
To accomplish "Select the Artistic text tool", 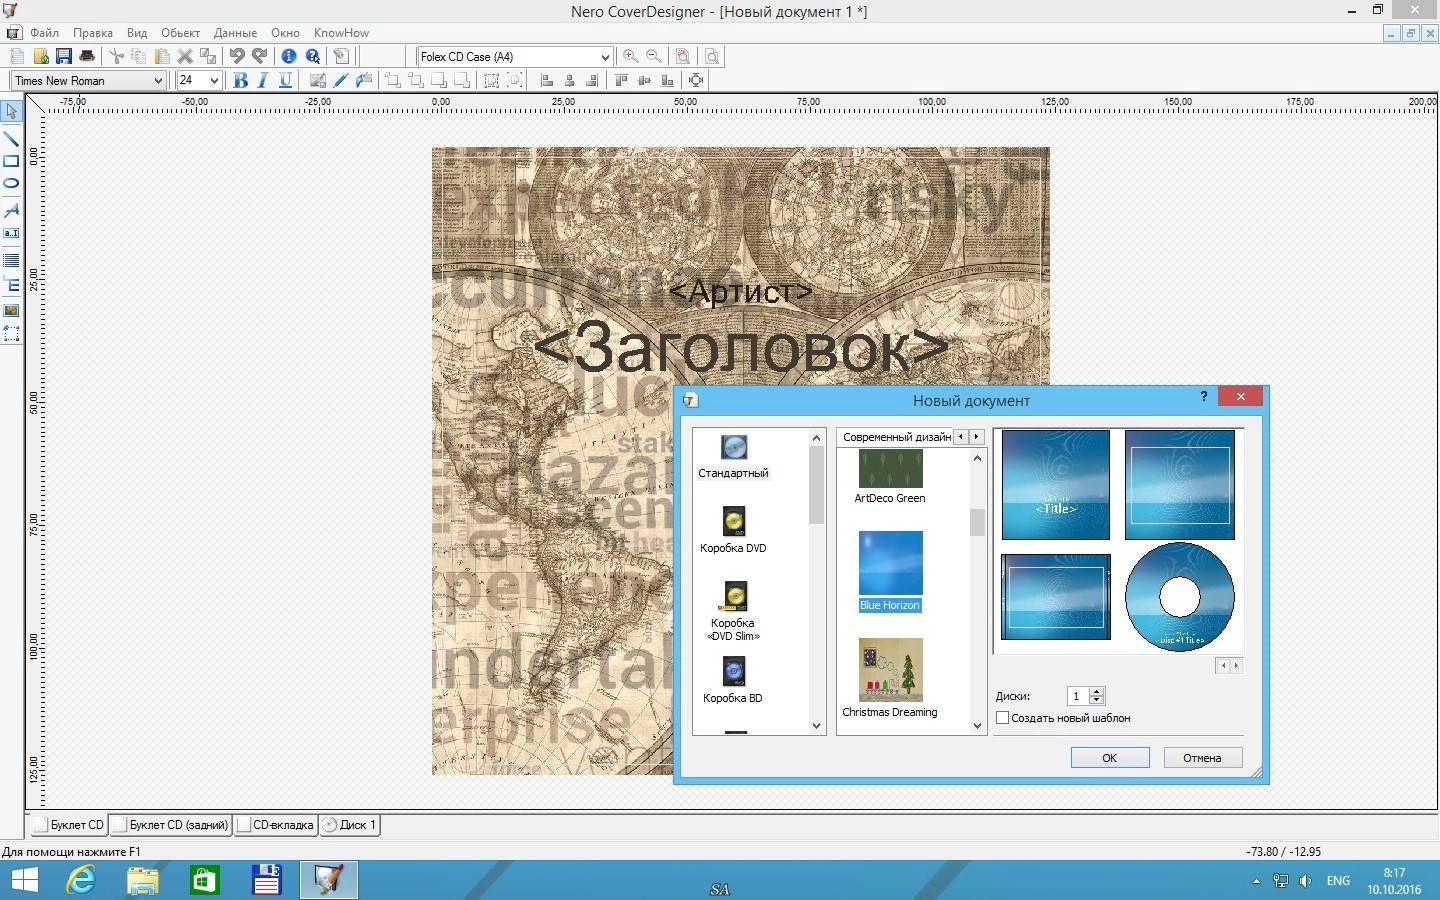I will pos(11,210).
